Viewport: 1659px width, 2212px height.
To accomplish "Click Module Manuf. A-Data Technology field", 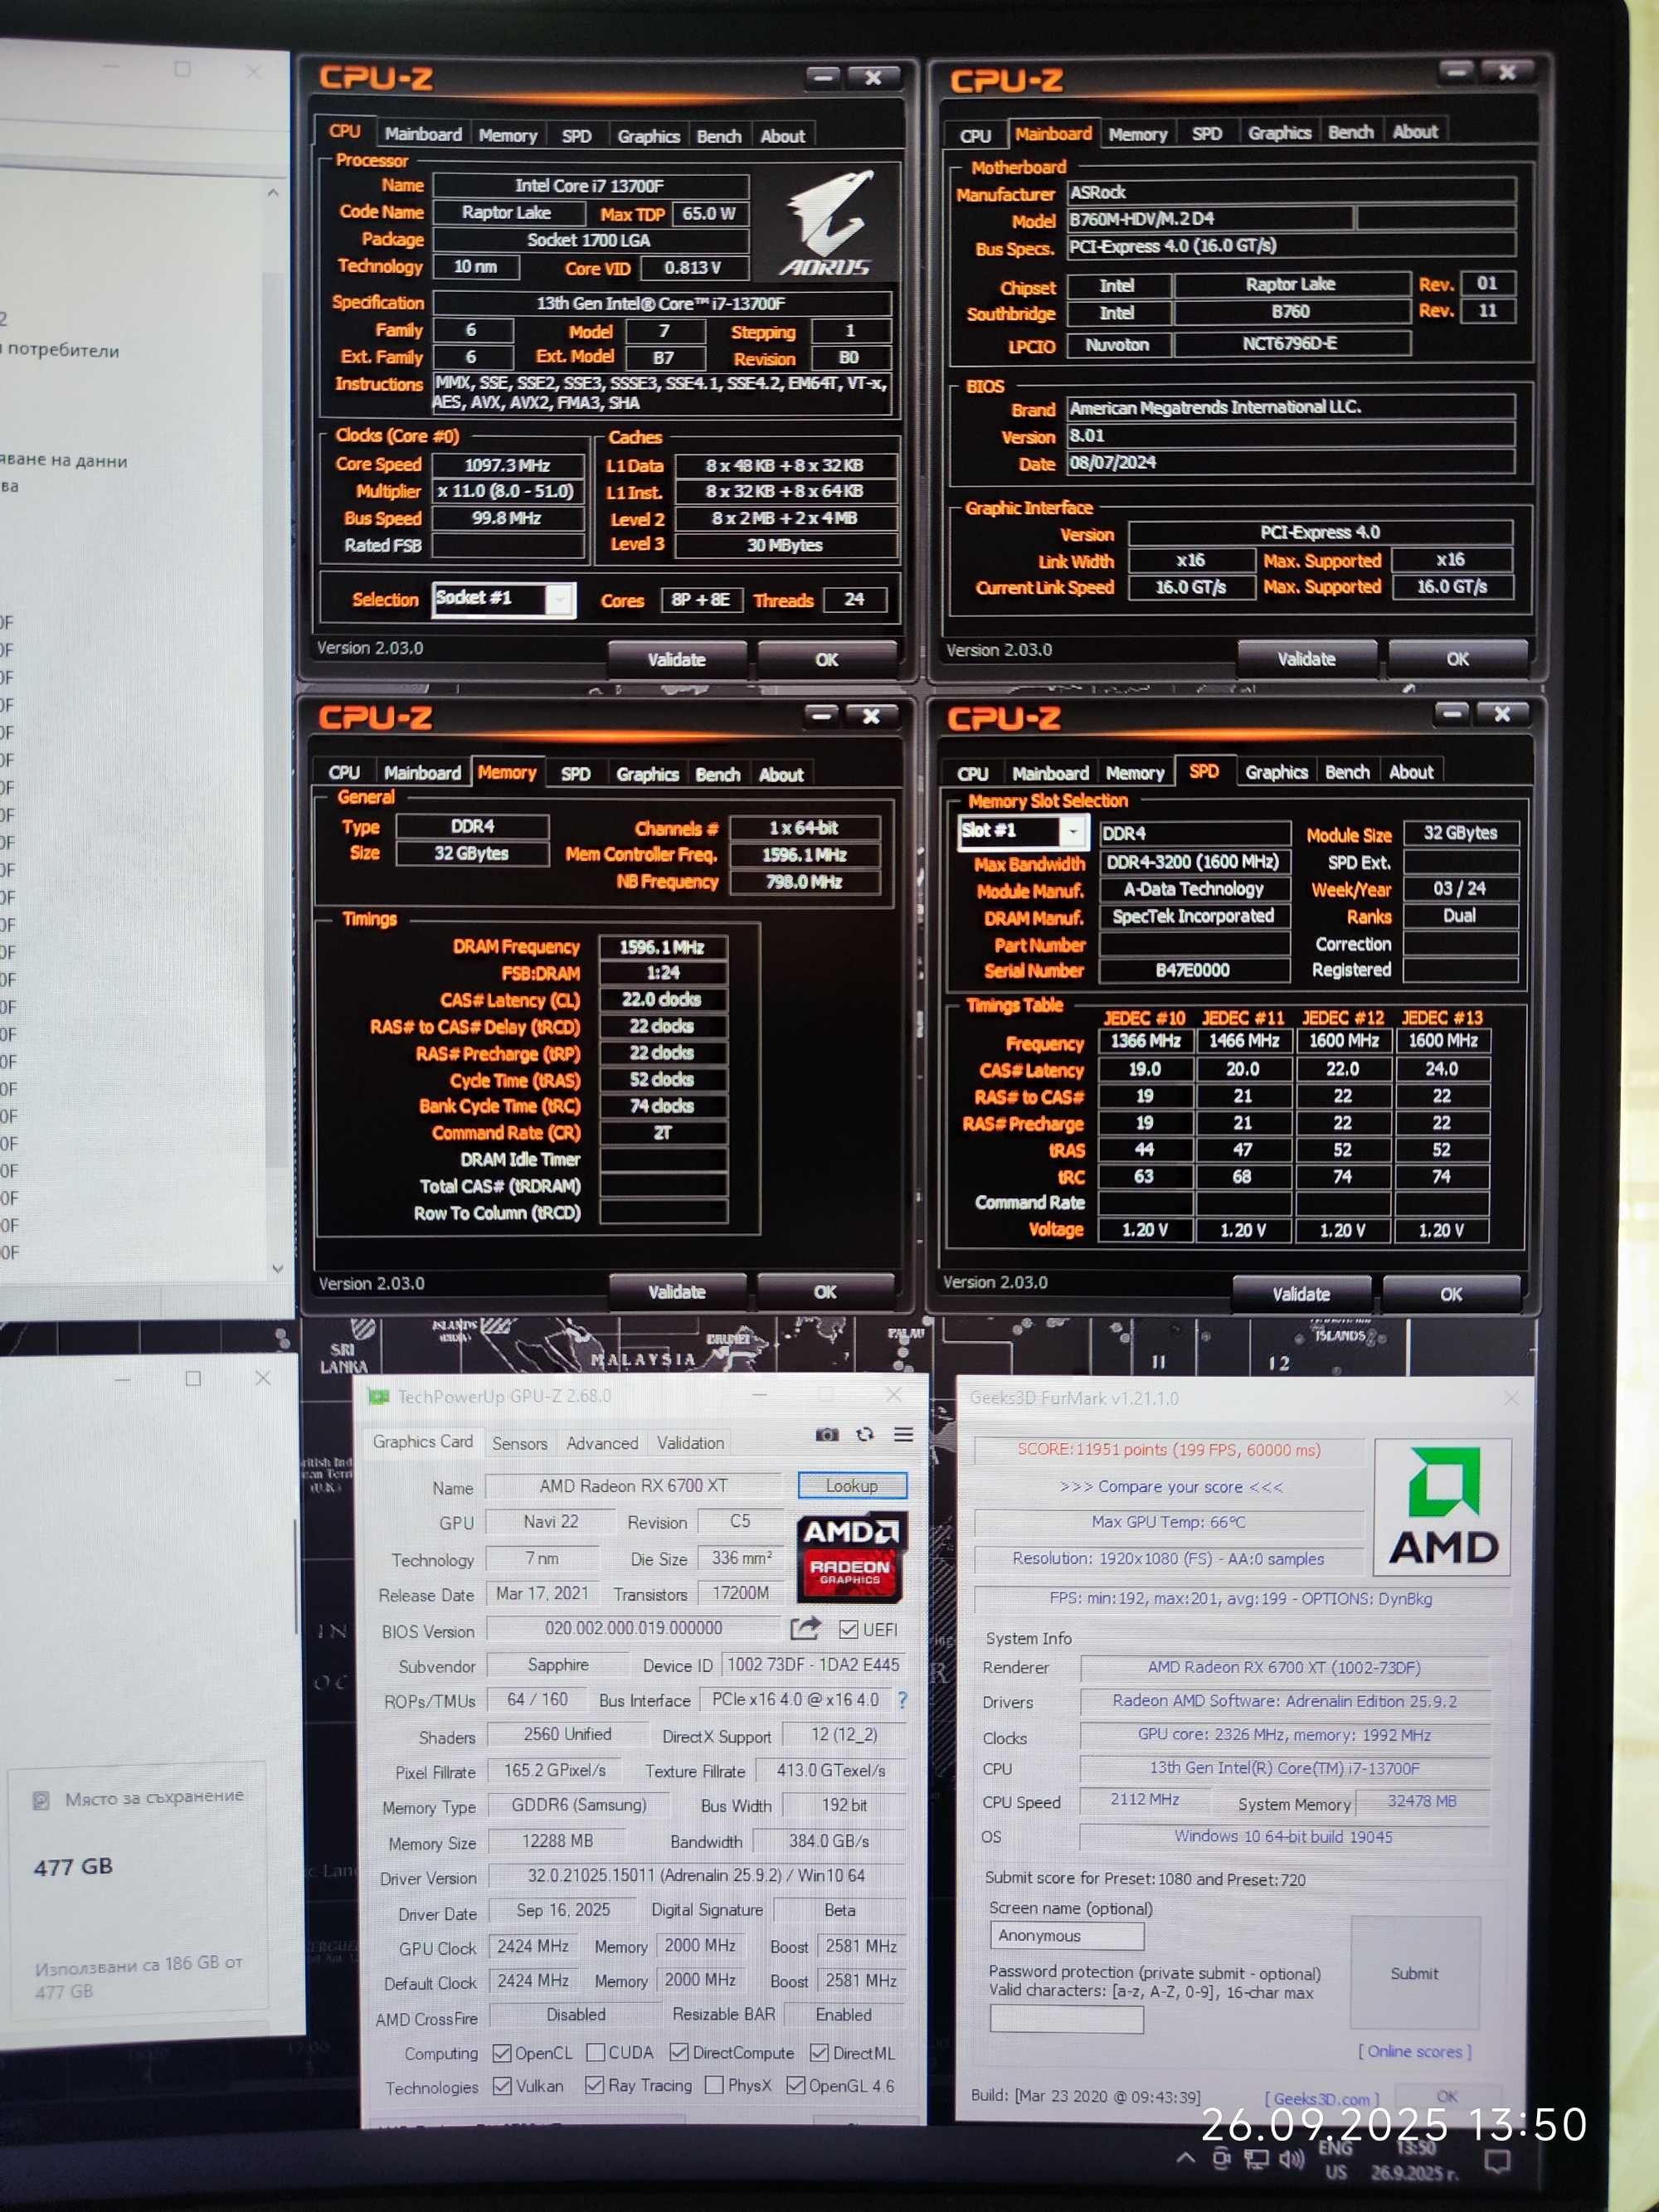I will [1194, 889].
